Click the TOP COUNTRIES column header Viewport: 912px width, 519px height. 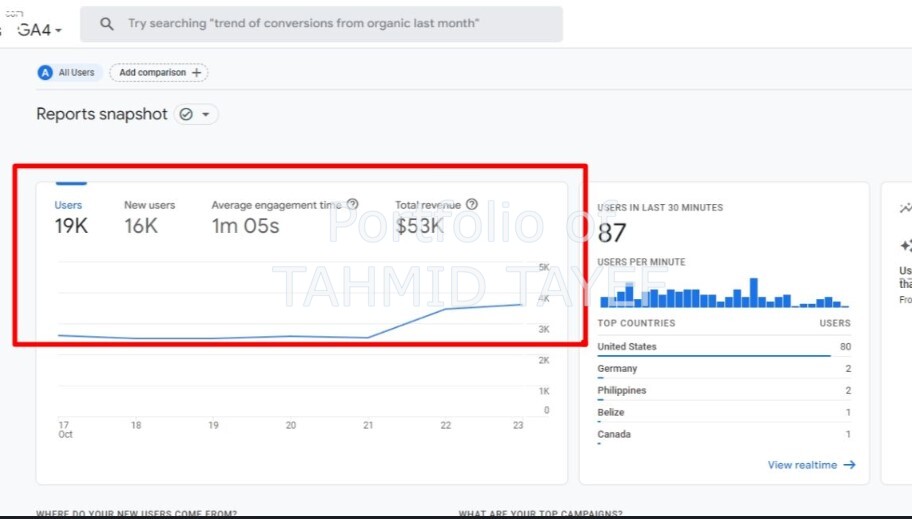pyautogui.click(x=636, y=323)
